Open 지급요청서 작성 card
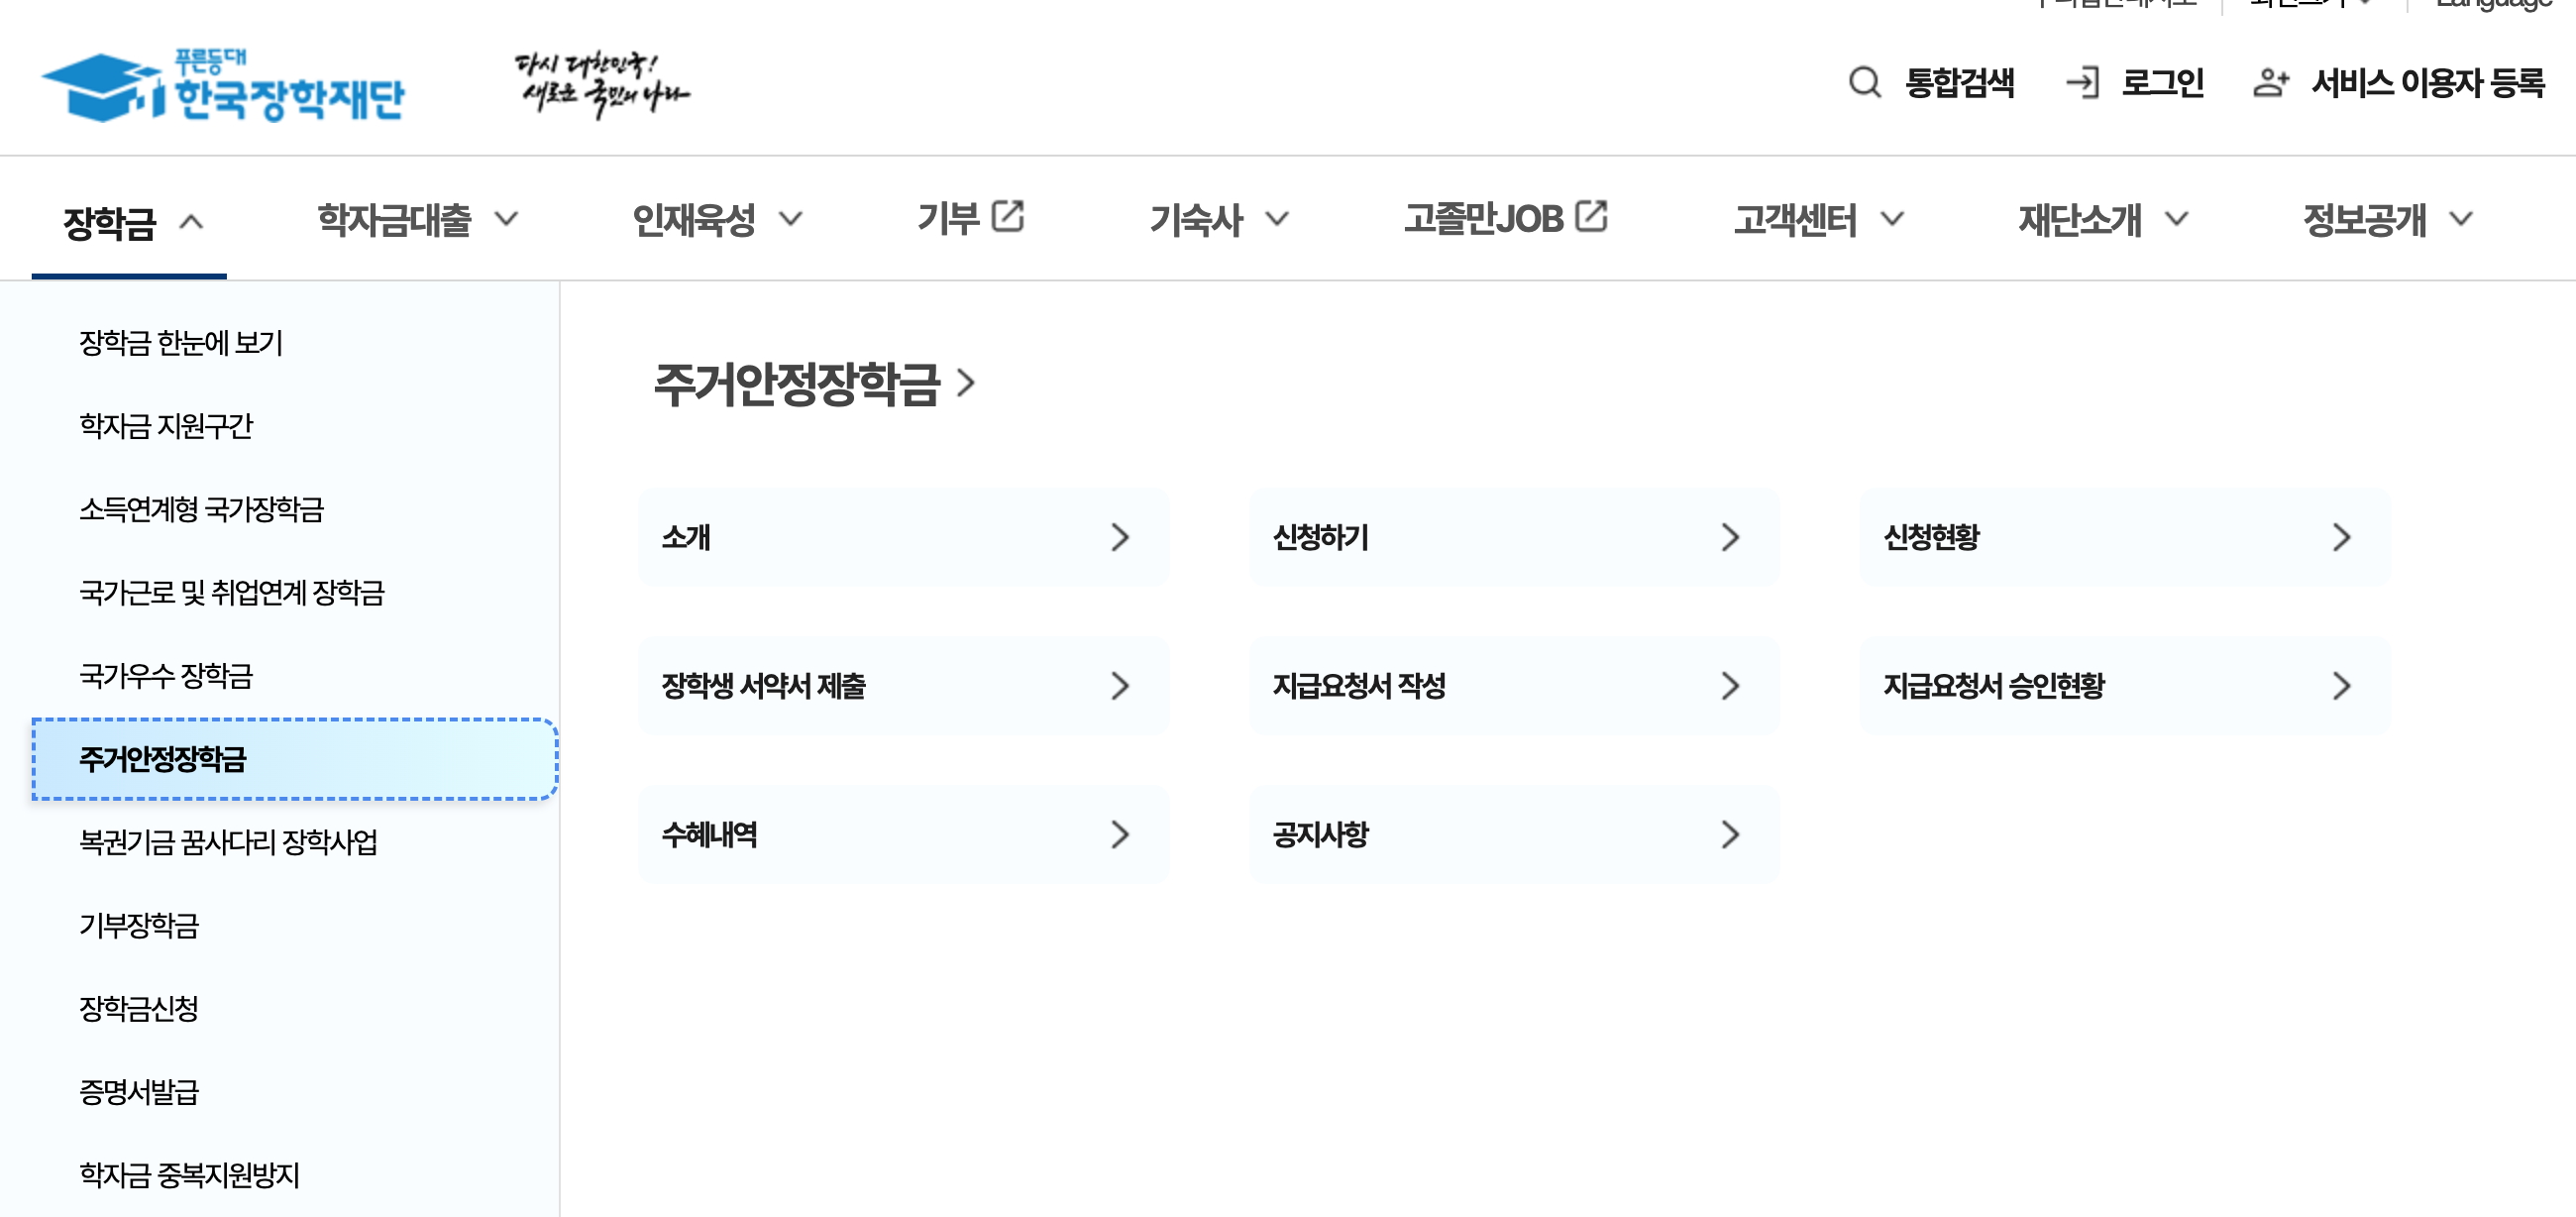 pyautogui.click(x=1513, y=686)
